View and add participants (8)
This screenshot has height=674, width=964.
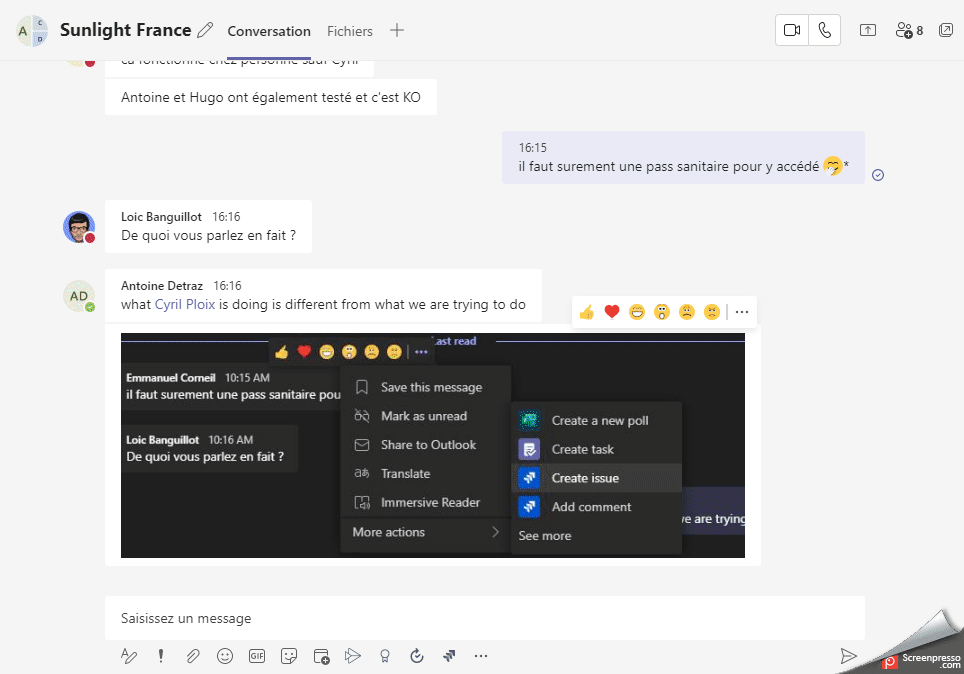point(909,30)
